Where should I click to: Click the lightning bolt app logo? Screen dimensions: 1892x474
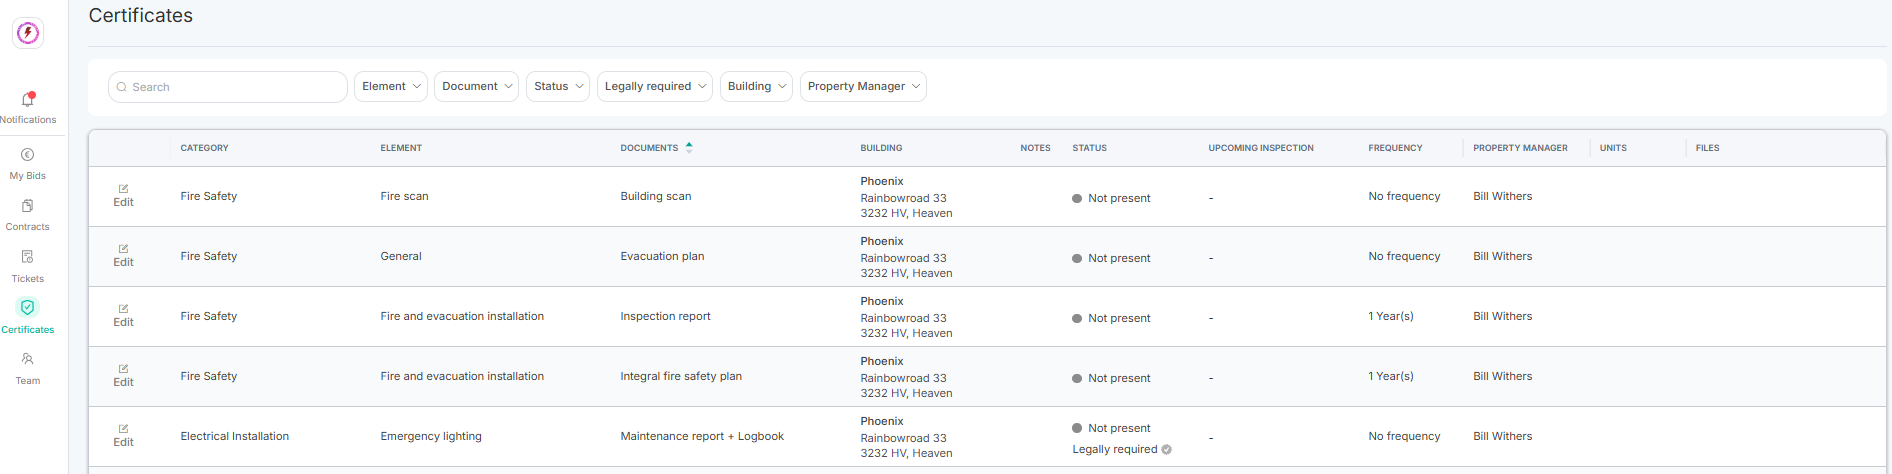(28, 33)
